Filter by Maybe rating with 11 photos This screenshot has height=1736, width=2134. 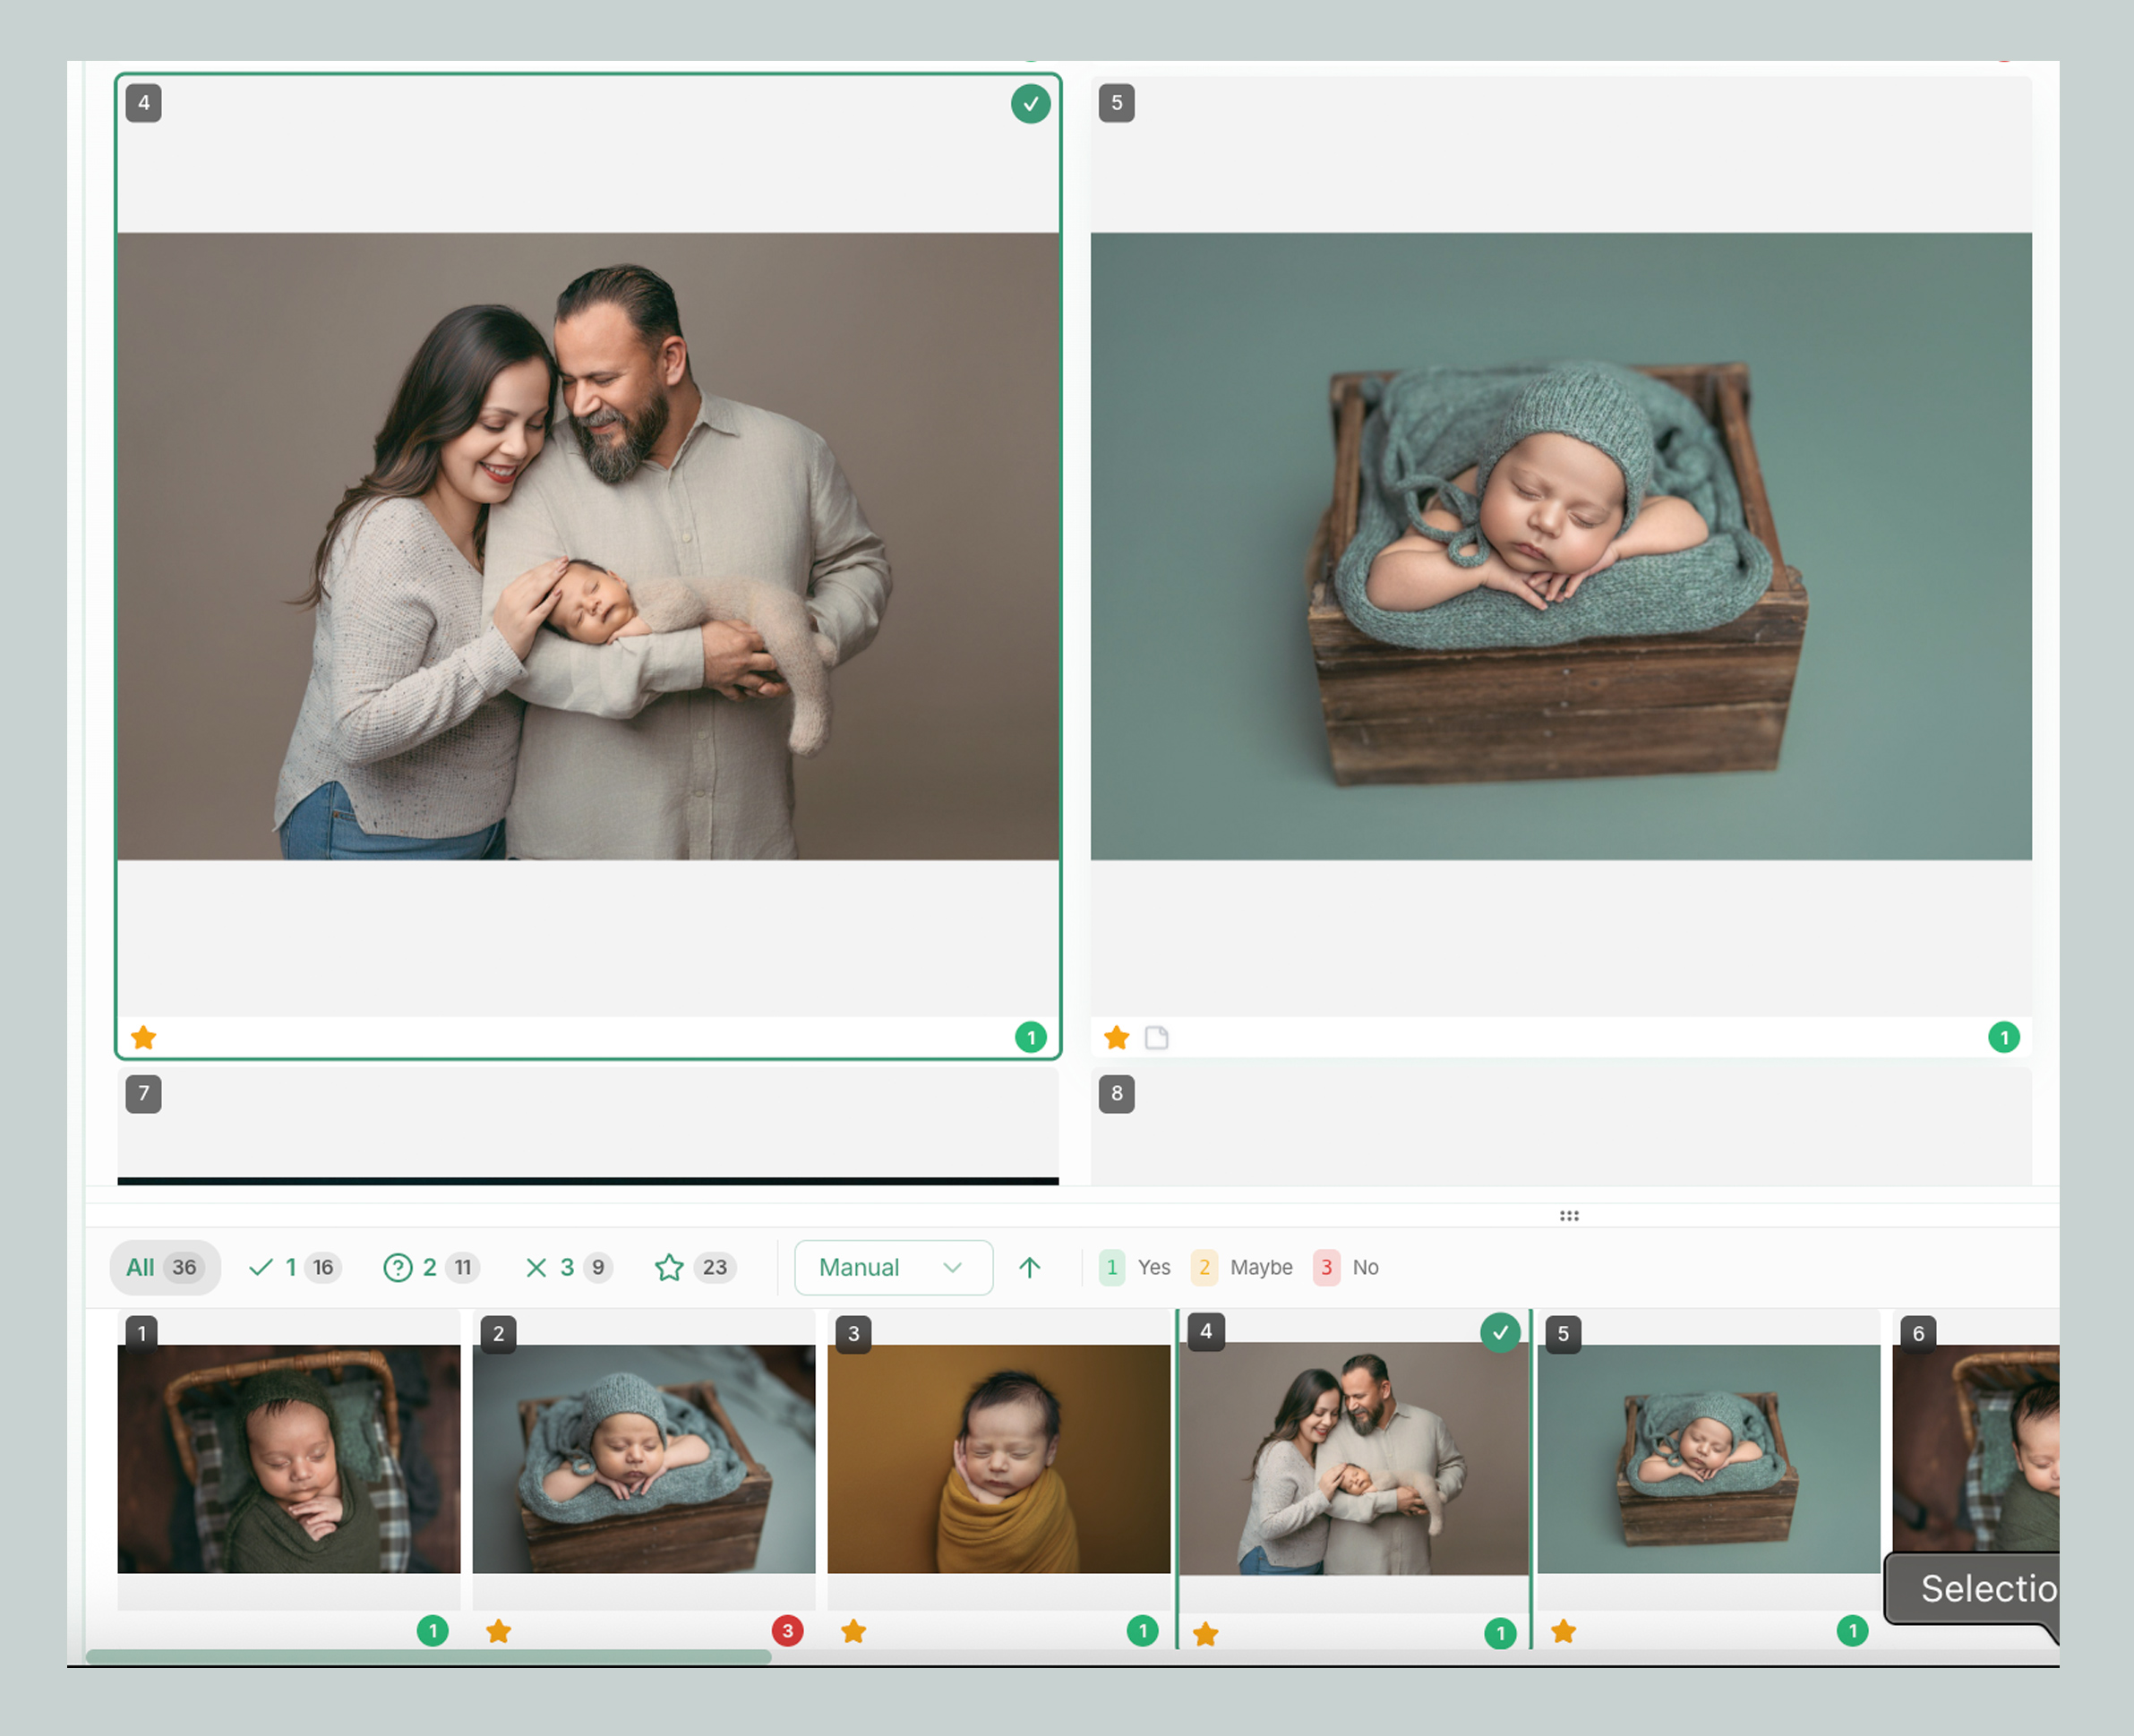(x=431, y=1268)
